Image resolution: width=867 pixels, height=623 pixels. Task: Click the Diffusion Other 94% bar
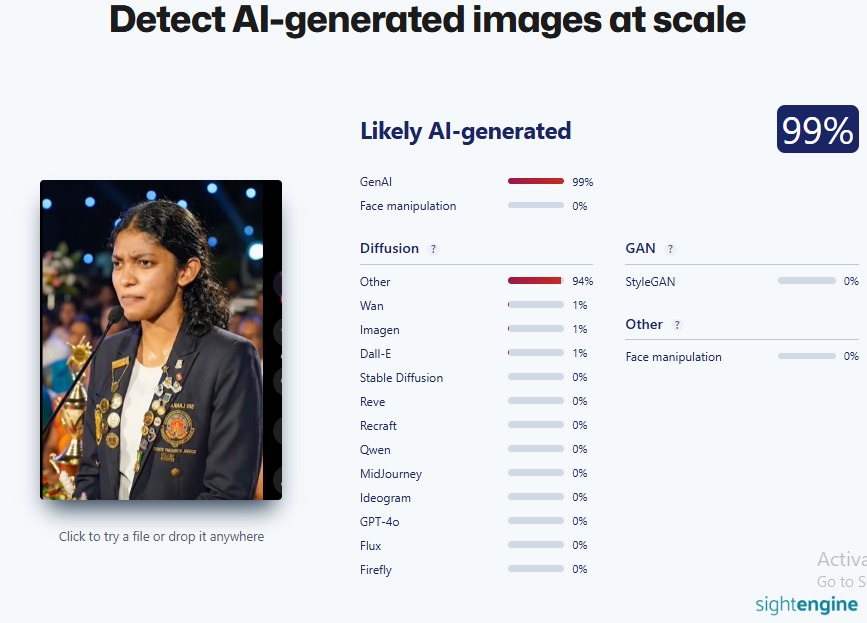pos(536,281)
